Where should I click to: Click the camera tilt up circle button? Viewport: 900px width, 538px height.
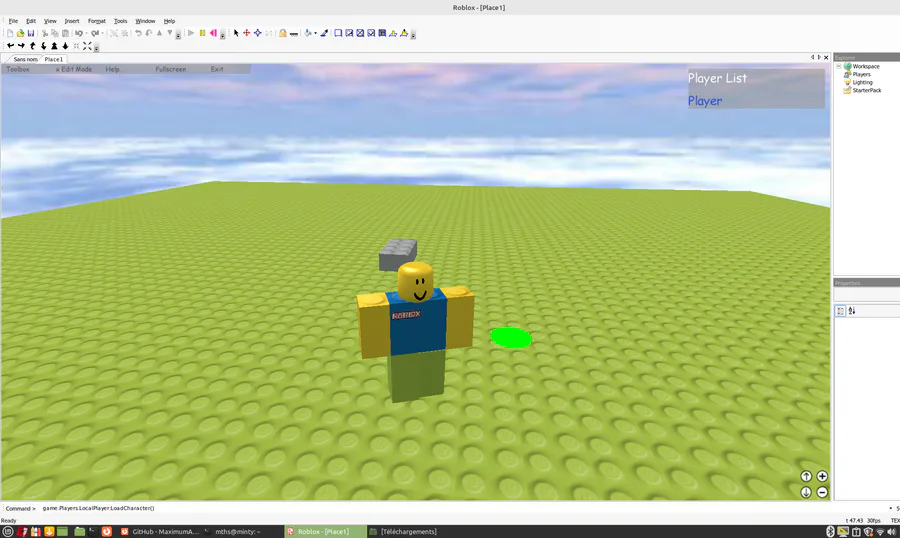[x=806, y=477]
